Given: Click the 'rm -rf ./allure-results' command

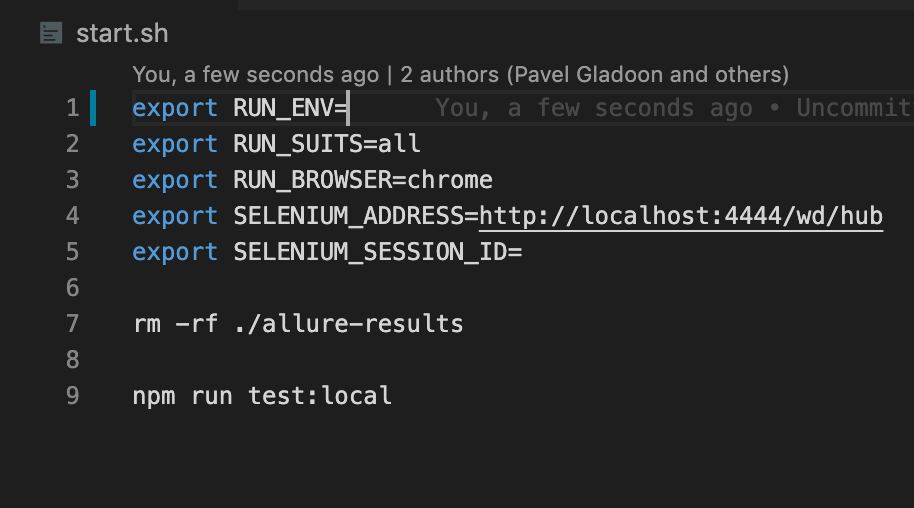Looking at the screenshot, I should [x=298, y=324].
